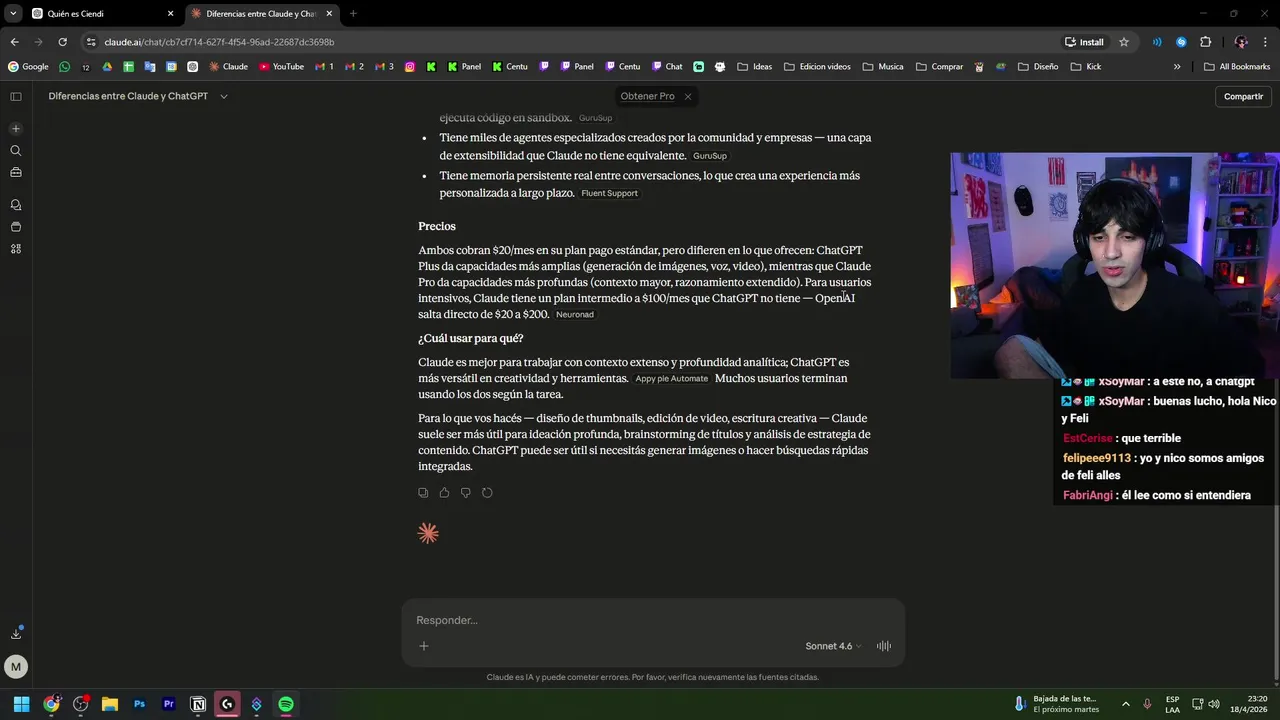1280x720 pixels.
Task: Open the Sonnet 4.6 model selector
Action: (832, 646)
